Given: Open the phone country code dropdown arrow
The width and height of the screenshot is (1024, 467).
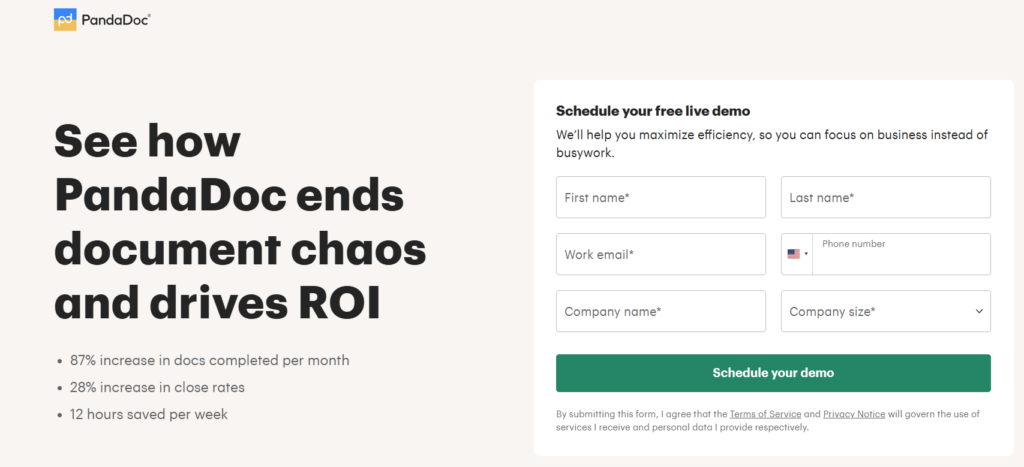Looking at the screenshot, I should click(x=806, y=254).
